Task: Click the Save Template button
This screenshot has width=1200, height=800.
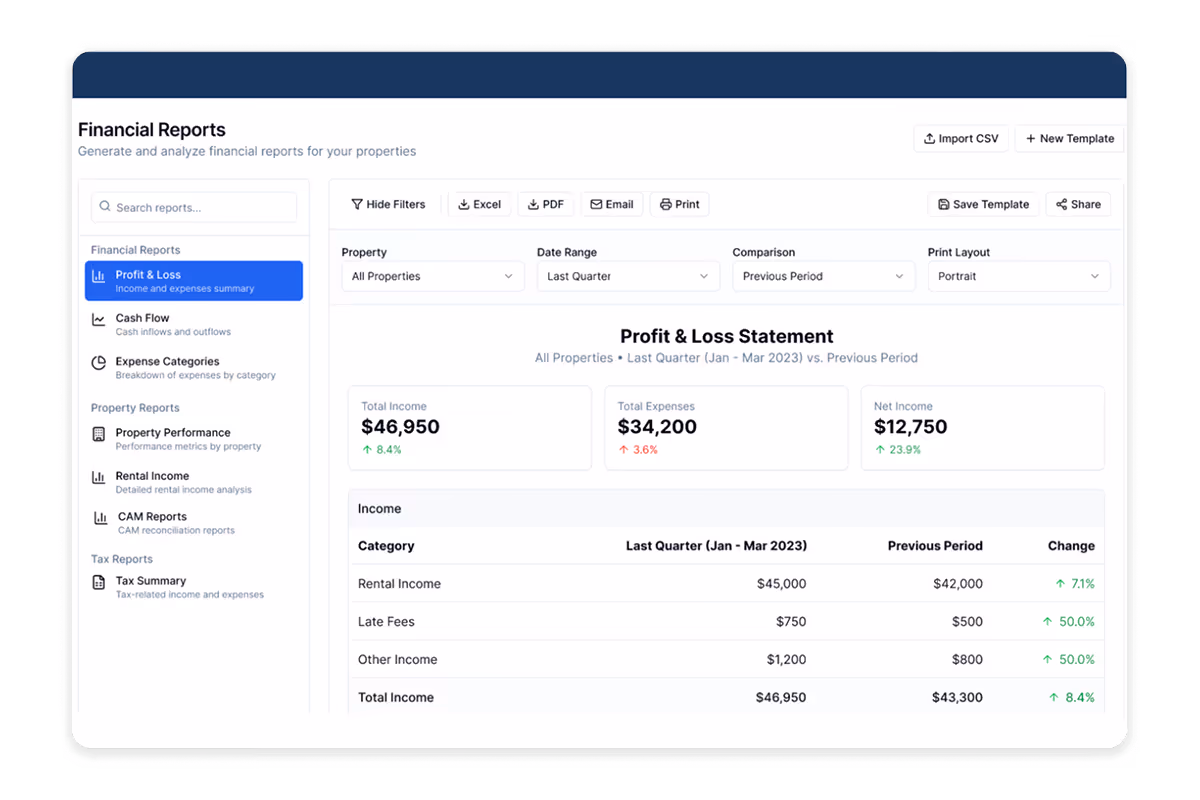Action: coord(984,204)
